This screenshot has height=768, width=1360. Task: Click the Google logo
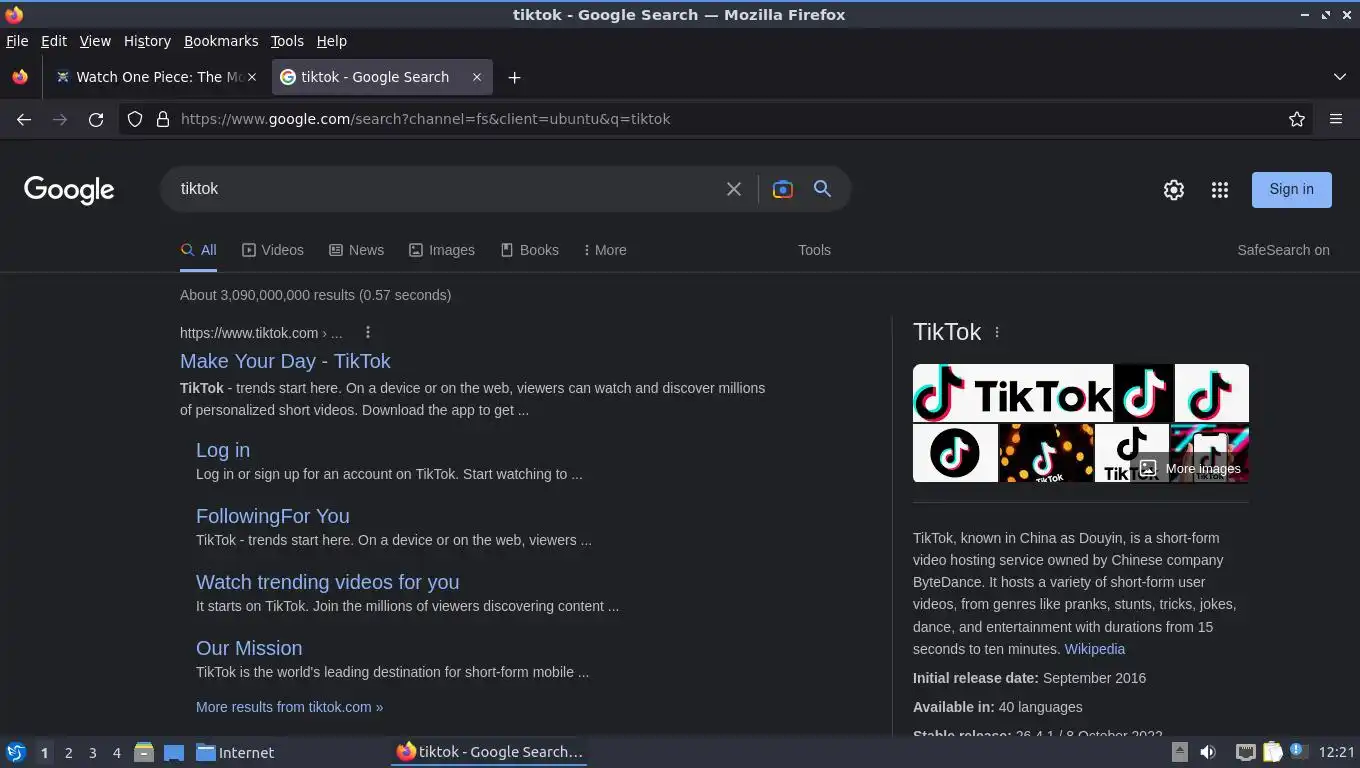point(69,190)
